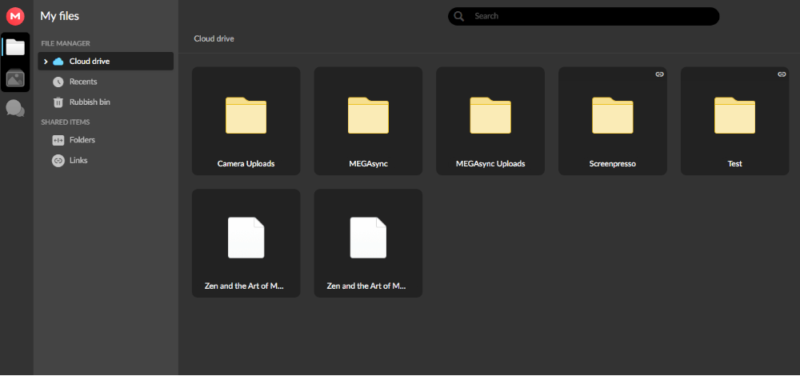Open the photos gallery icon in sidebar
The height and width of the screenshot is (376, 800).
[15, 78]
